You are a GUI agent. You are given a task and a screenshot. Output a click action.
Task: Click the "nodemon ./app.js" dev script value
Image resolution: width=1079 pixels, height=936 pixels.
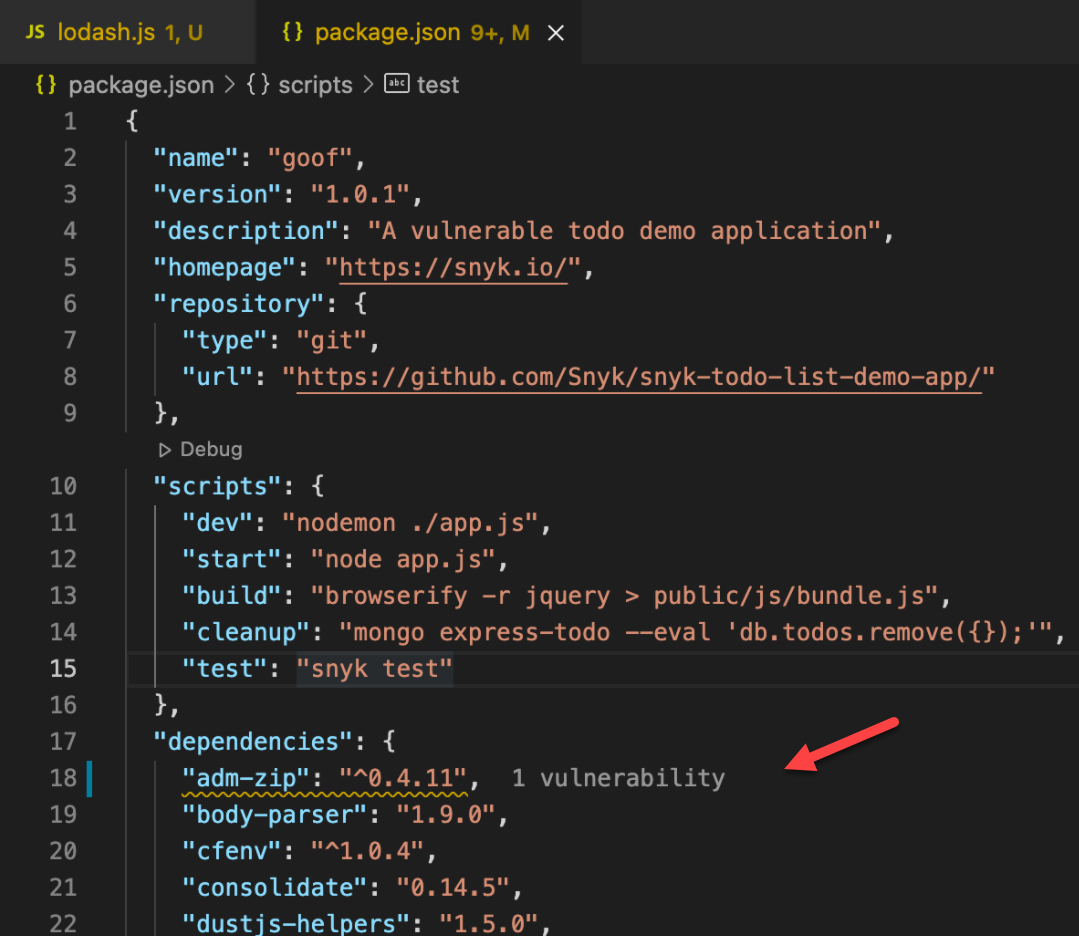[x=410, y=522]
